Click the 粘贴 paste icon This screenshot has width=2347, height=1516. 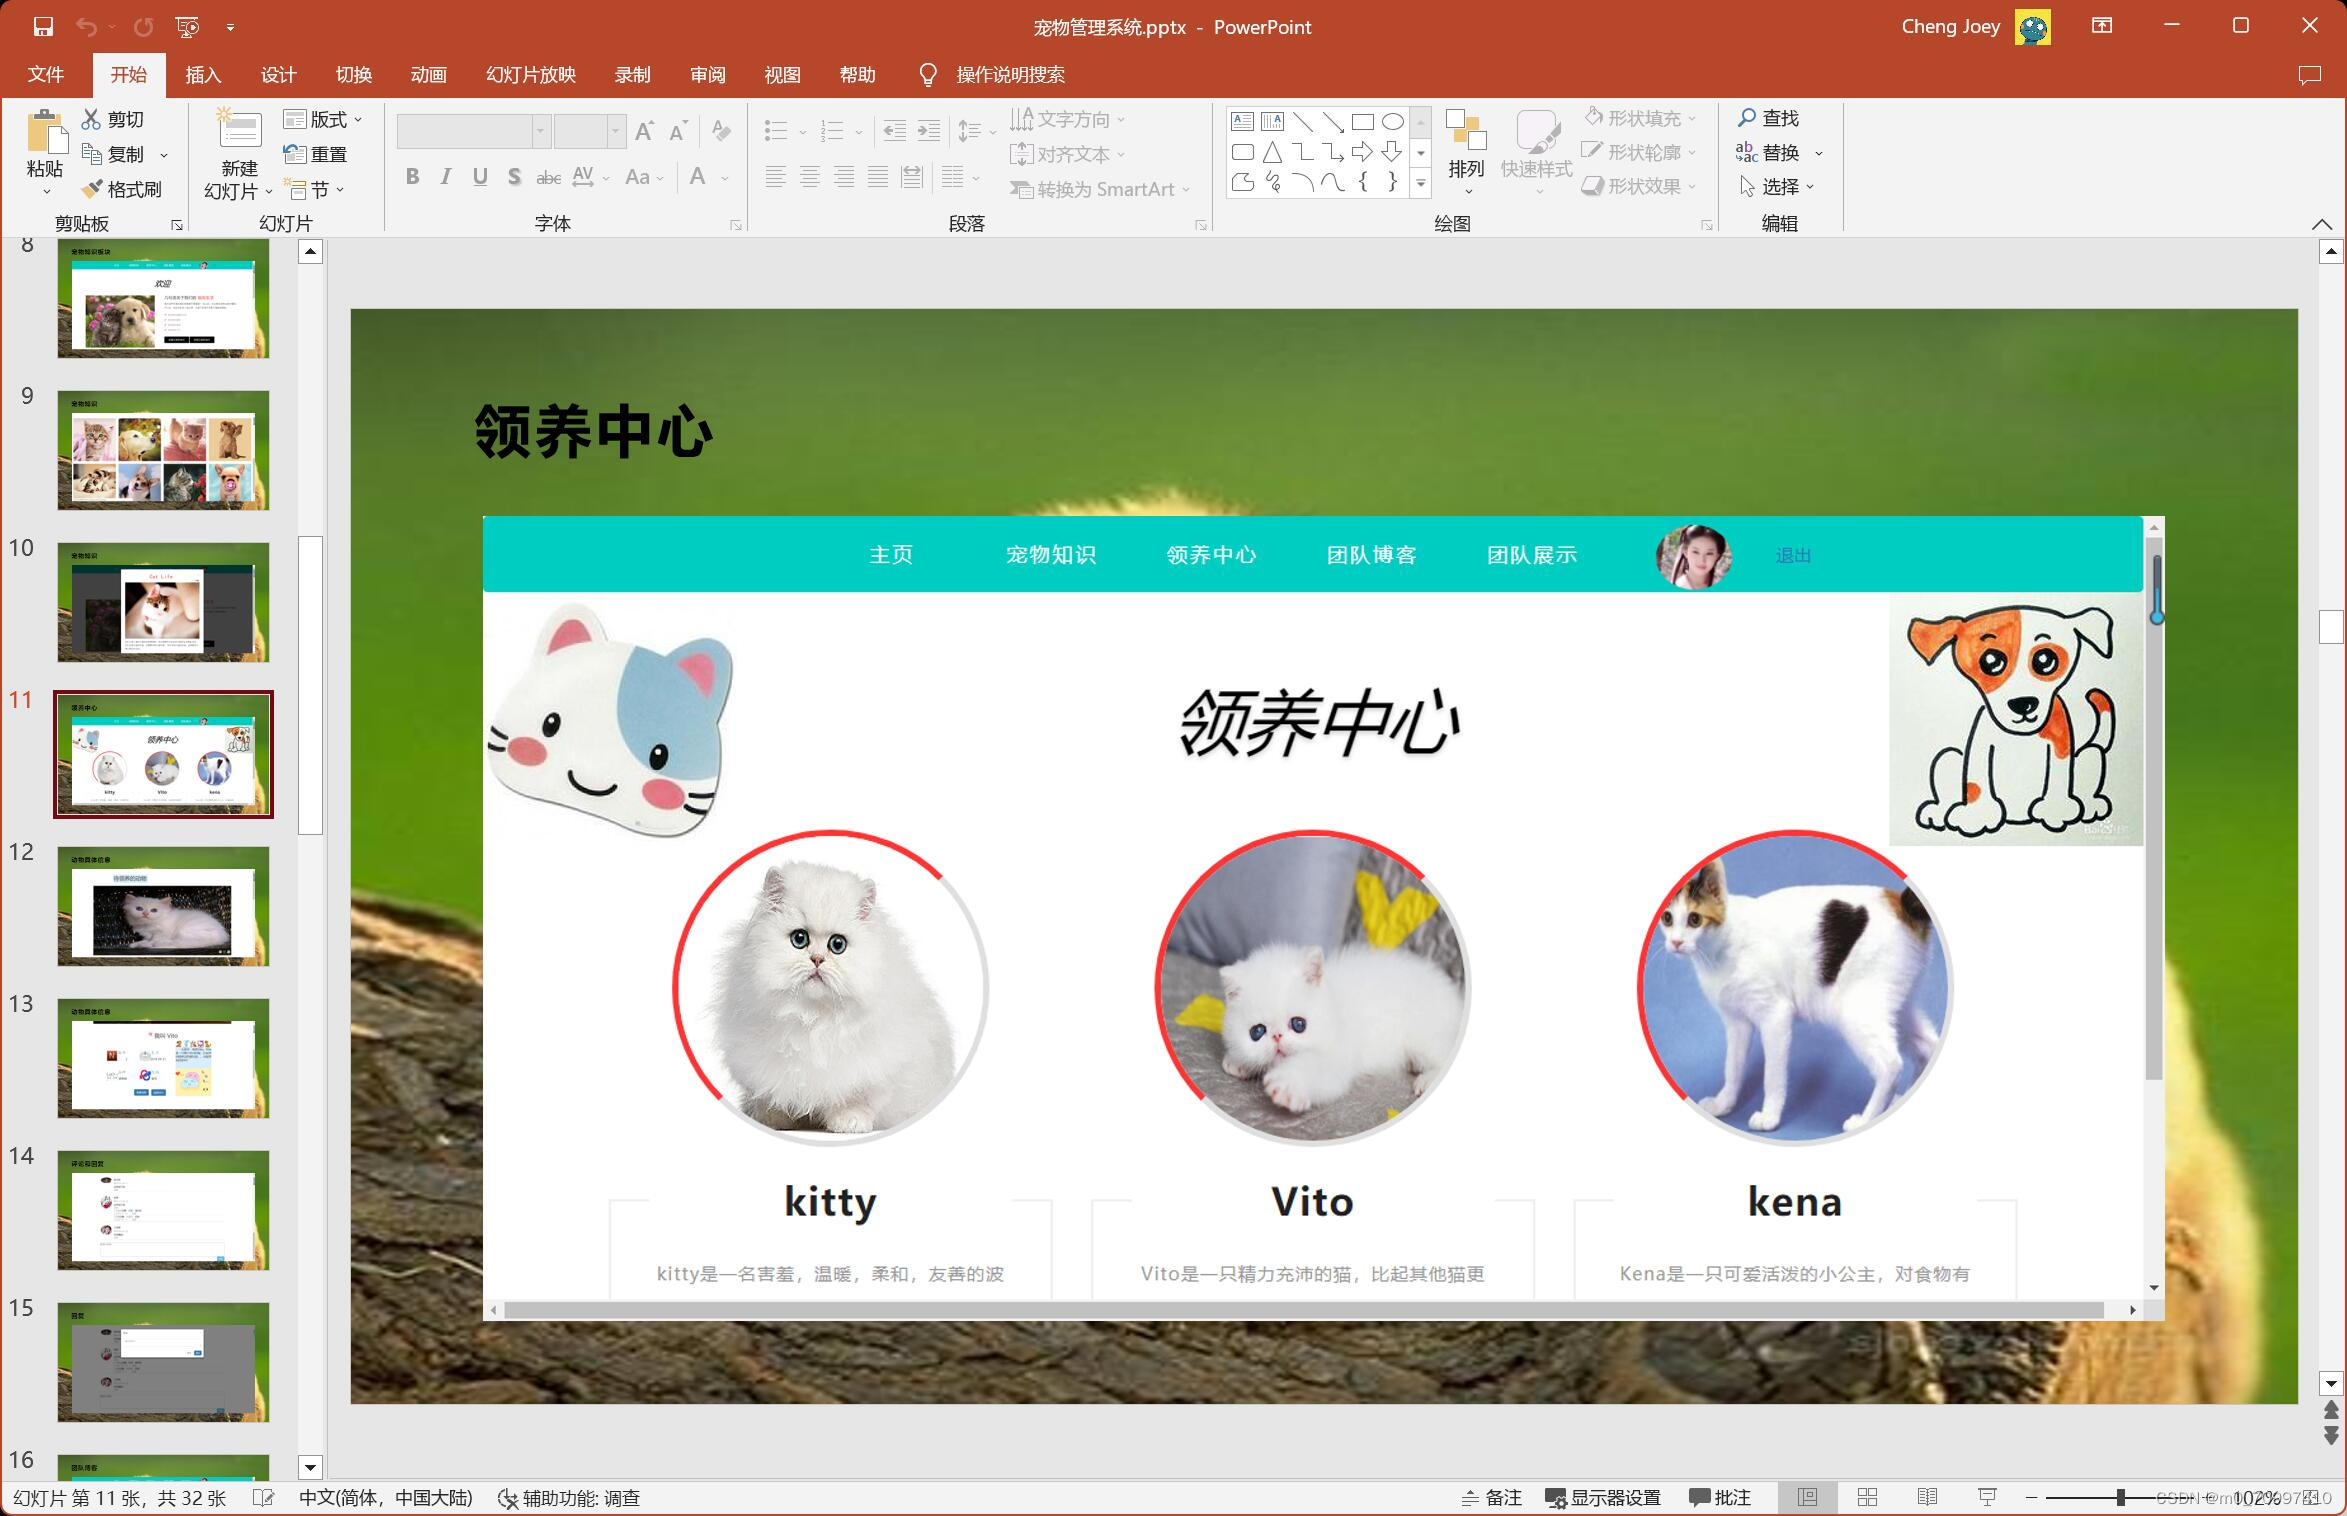45,132
